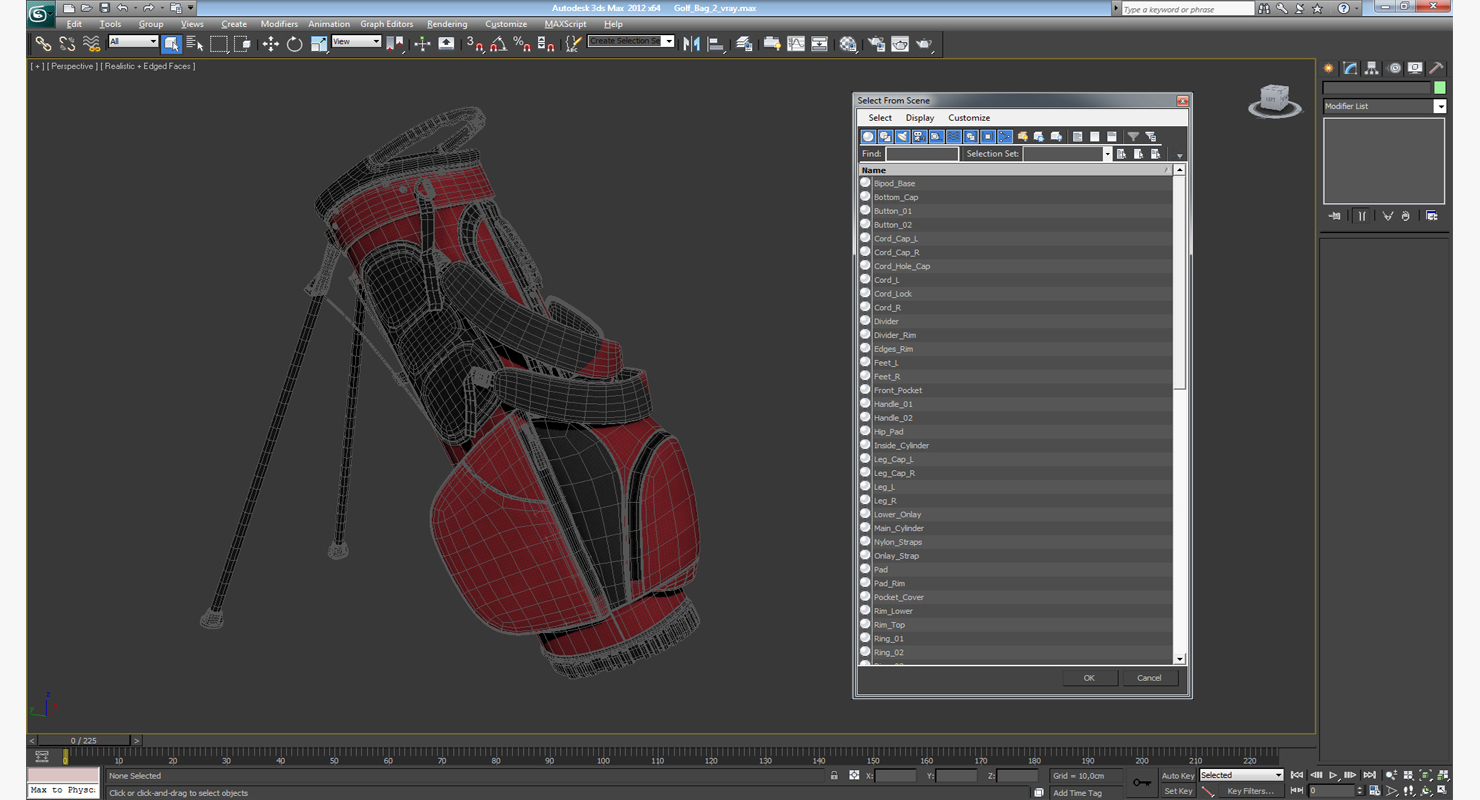Click the ViewCube in viewport
The image size is (1480, 800).
pos(1274,99)
